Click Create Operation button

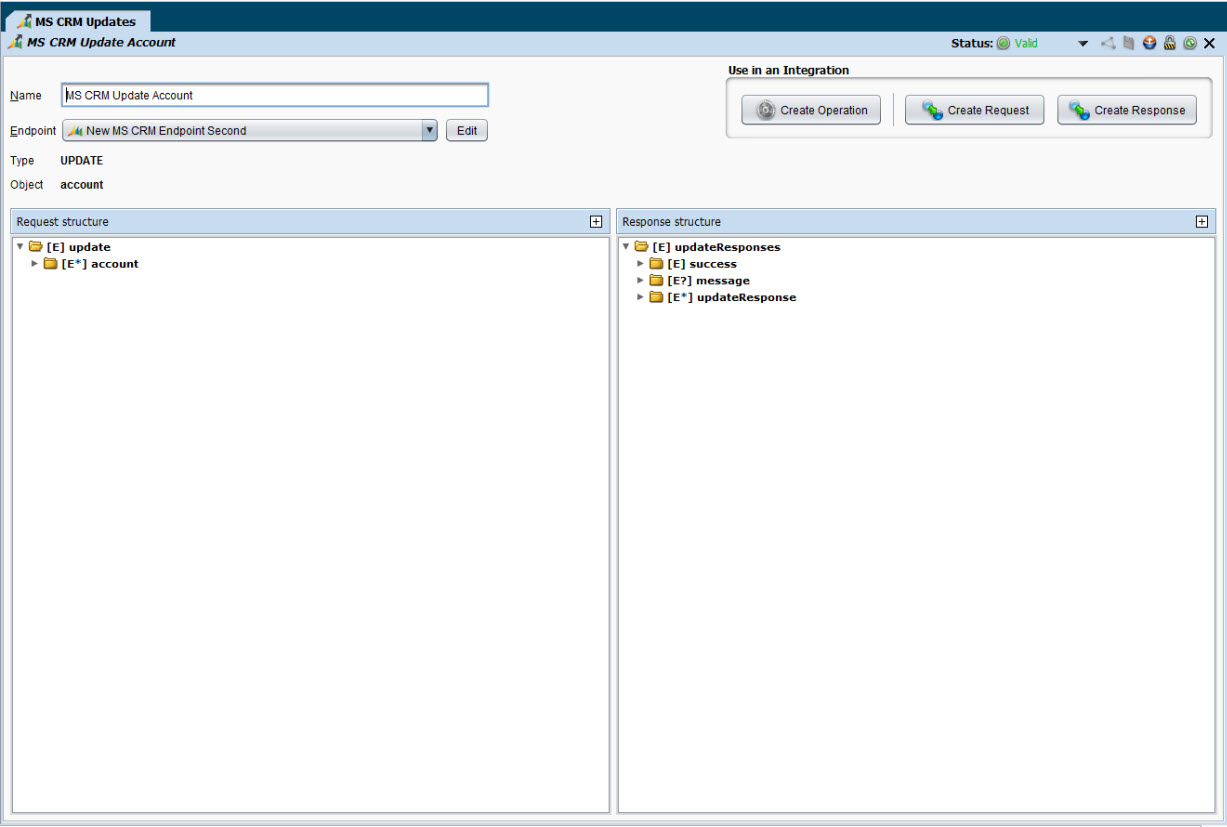tap(811, 110)
